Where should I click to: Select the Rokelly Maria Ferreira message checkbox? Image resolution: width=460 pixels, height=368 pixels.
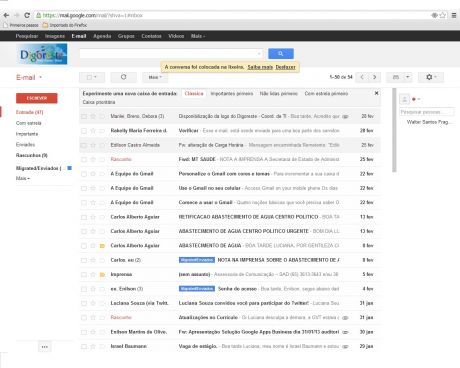[84, 131]
